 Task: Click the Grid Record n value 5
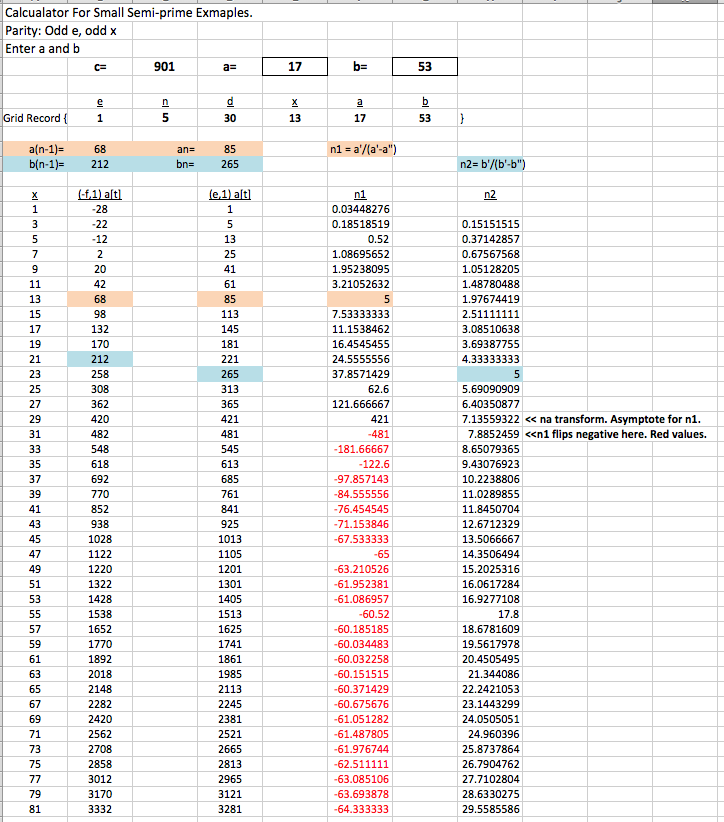click(x=165, y=118)
